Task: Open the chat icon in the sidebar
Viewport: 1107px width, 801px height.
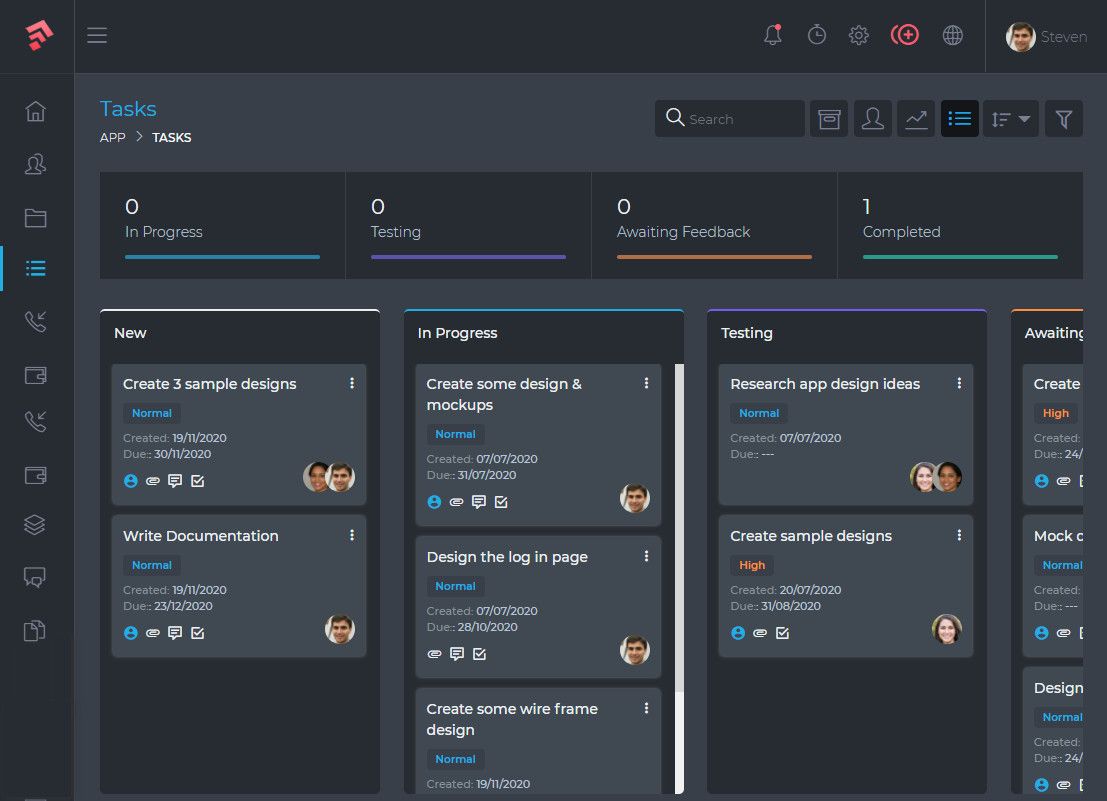Action: (x=35, y=577)
